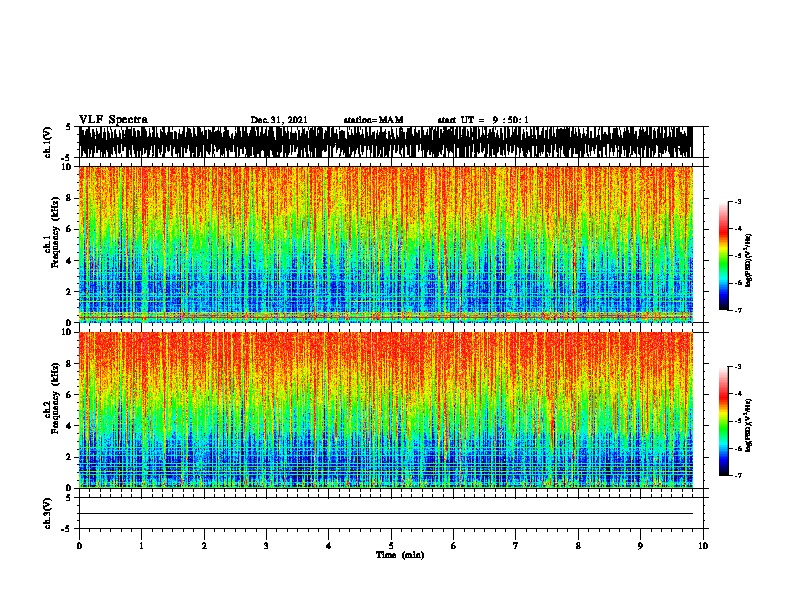Click the "0" tick on the time axis

(x=79, y=546)
